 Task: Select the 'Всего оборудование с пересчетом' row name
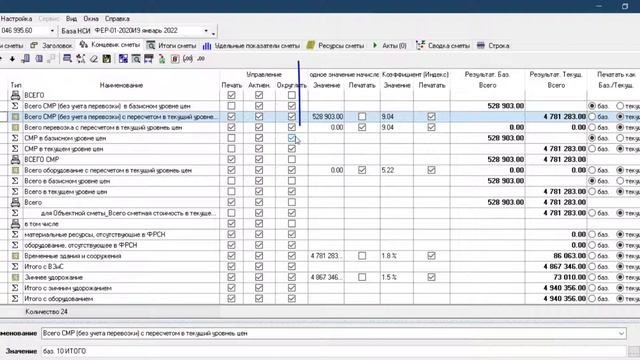pos(108,170)
